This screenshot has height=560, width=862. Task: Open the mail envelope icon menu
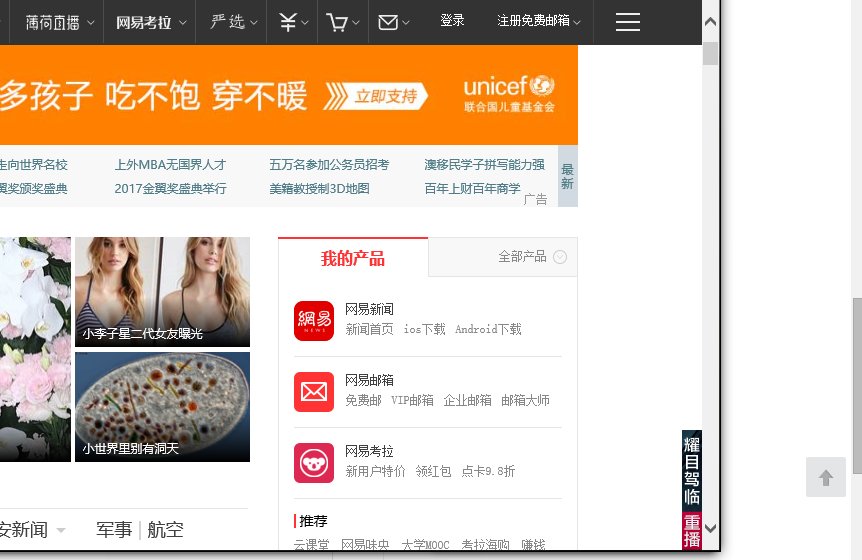(x=393, y=22)
